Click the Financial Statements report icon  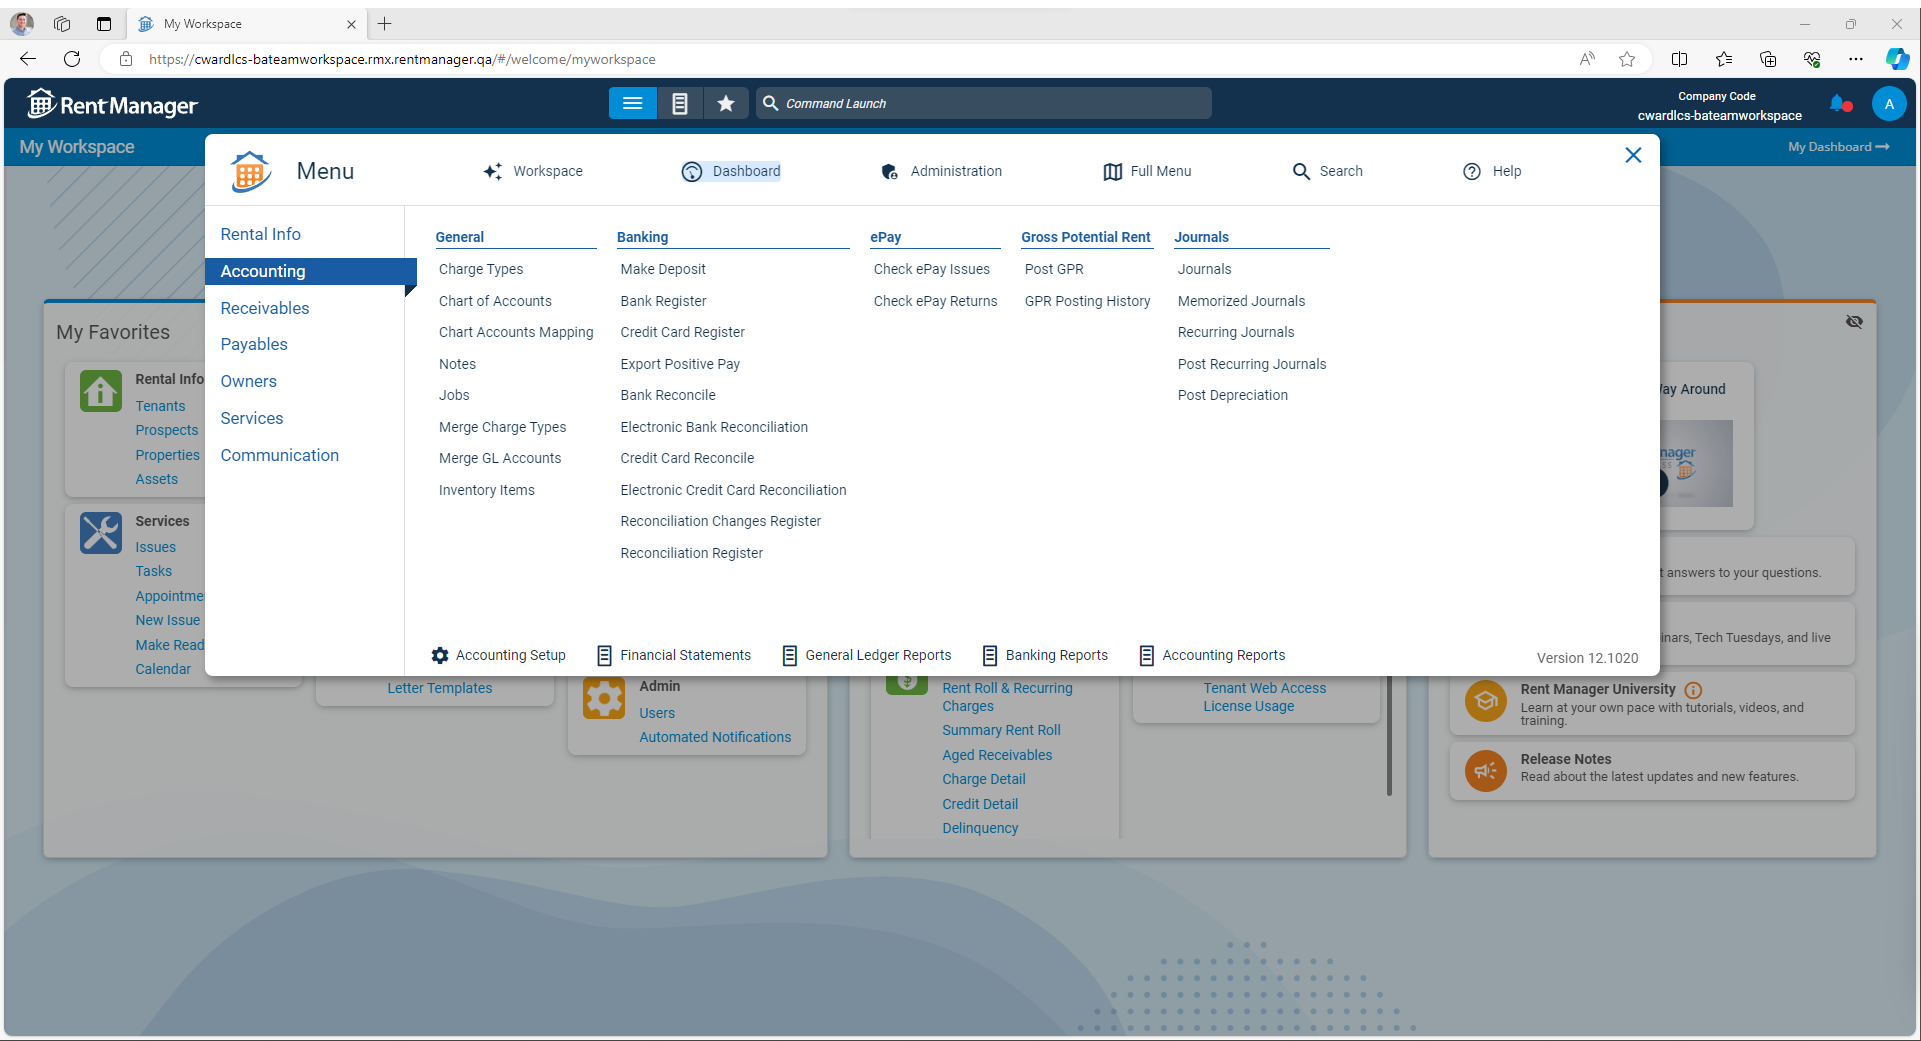(x=604, y=655)
